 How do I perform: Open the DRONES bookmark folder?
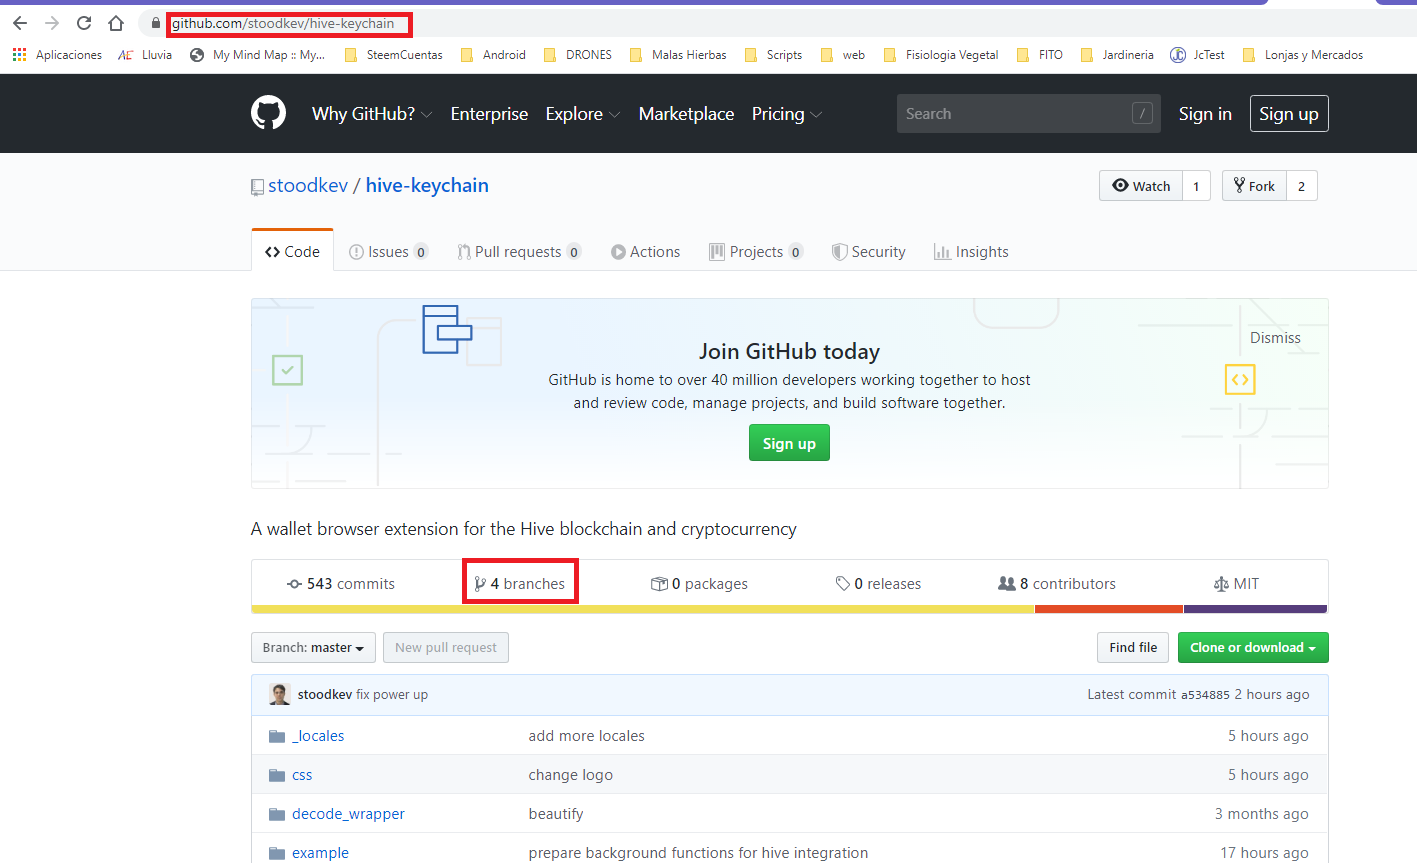577,55
